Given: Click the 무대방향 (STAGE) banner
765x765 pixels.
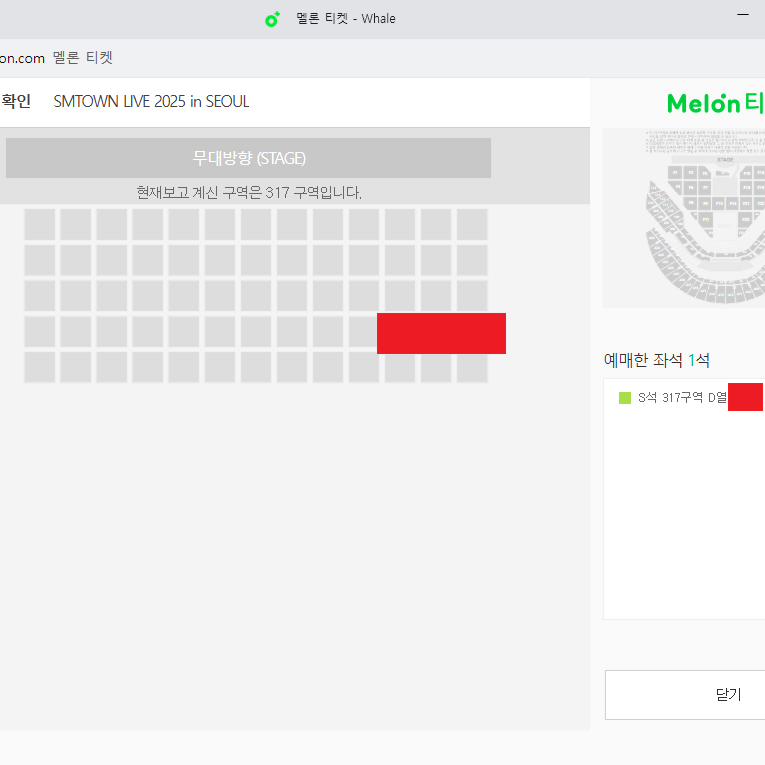Looking at the screenshot, I should click(x=248, y=158).
